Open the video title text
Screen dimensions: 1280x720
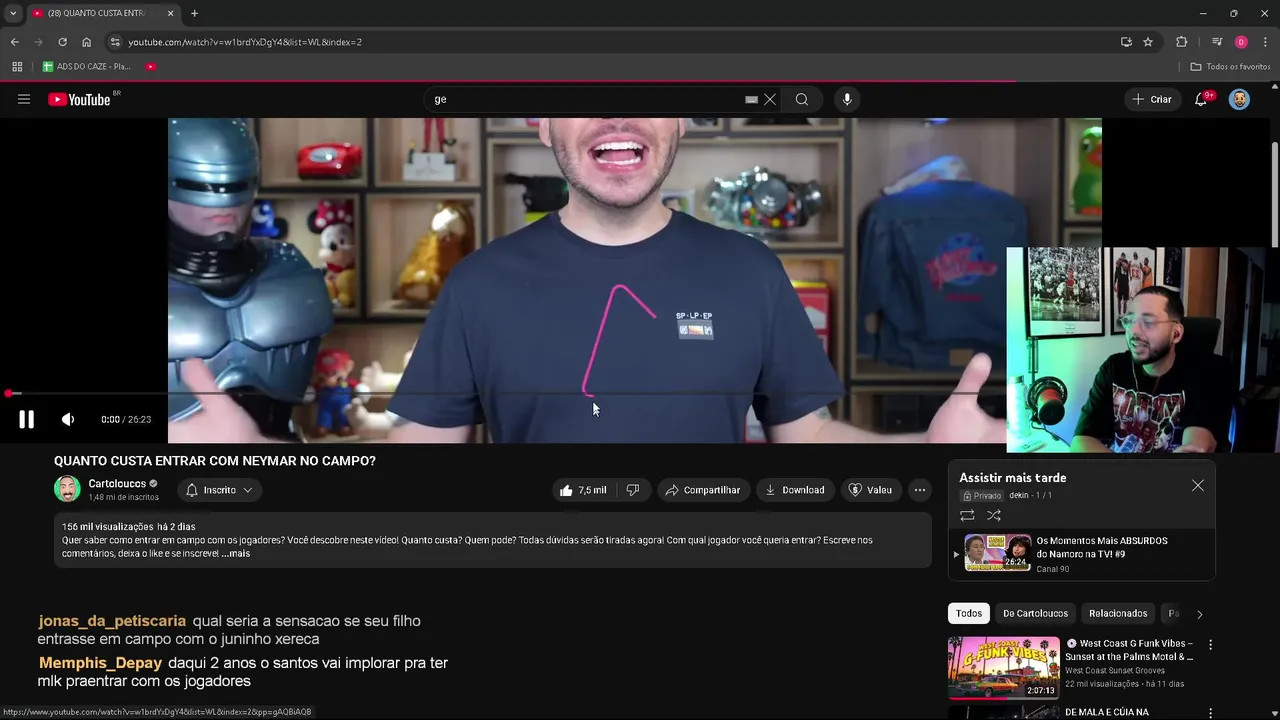[x=215, y=461]
